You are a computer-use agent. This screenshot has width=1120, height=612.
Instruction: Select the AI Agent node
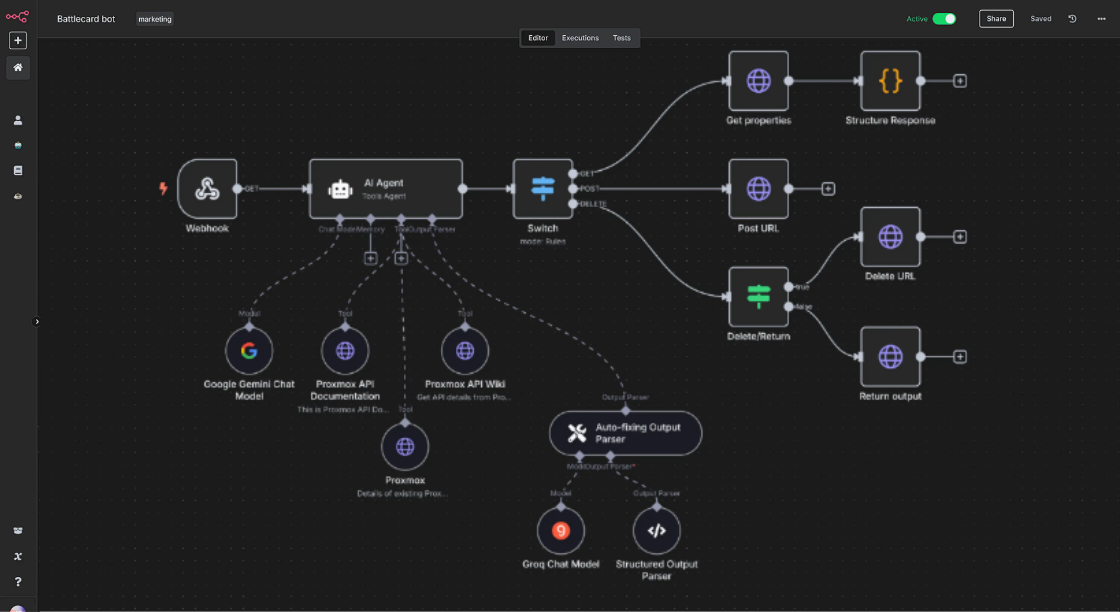385,188
